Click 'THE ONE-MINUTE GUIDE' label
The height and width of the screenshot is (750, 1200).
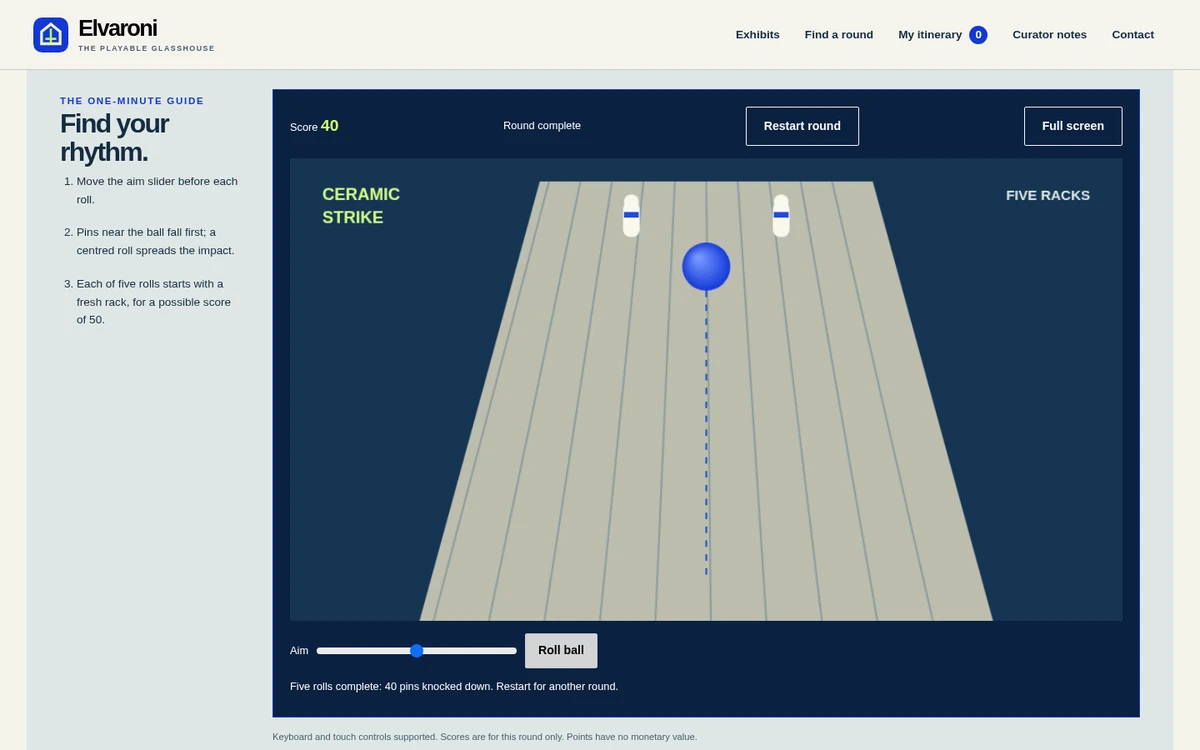click(132, 101)
